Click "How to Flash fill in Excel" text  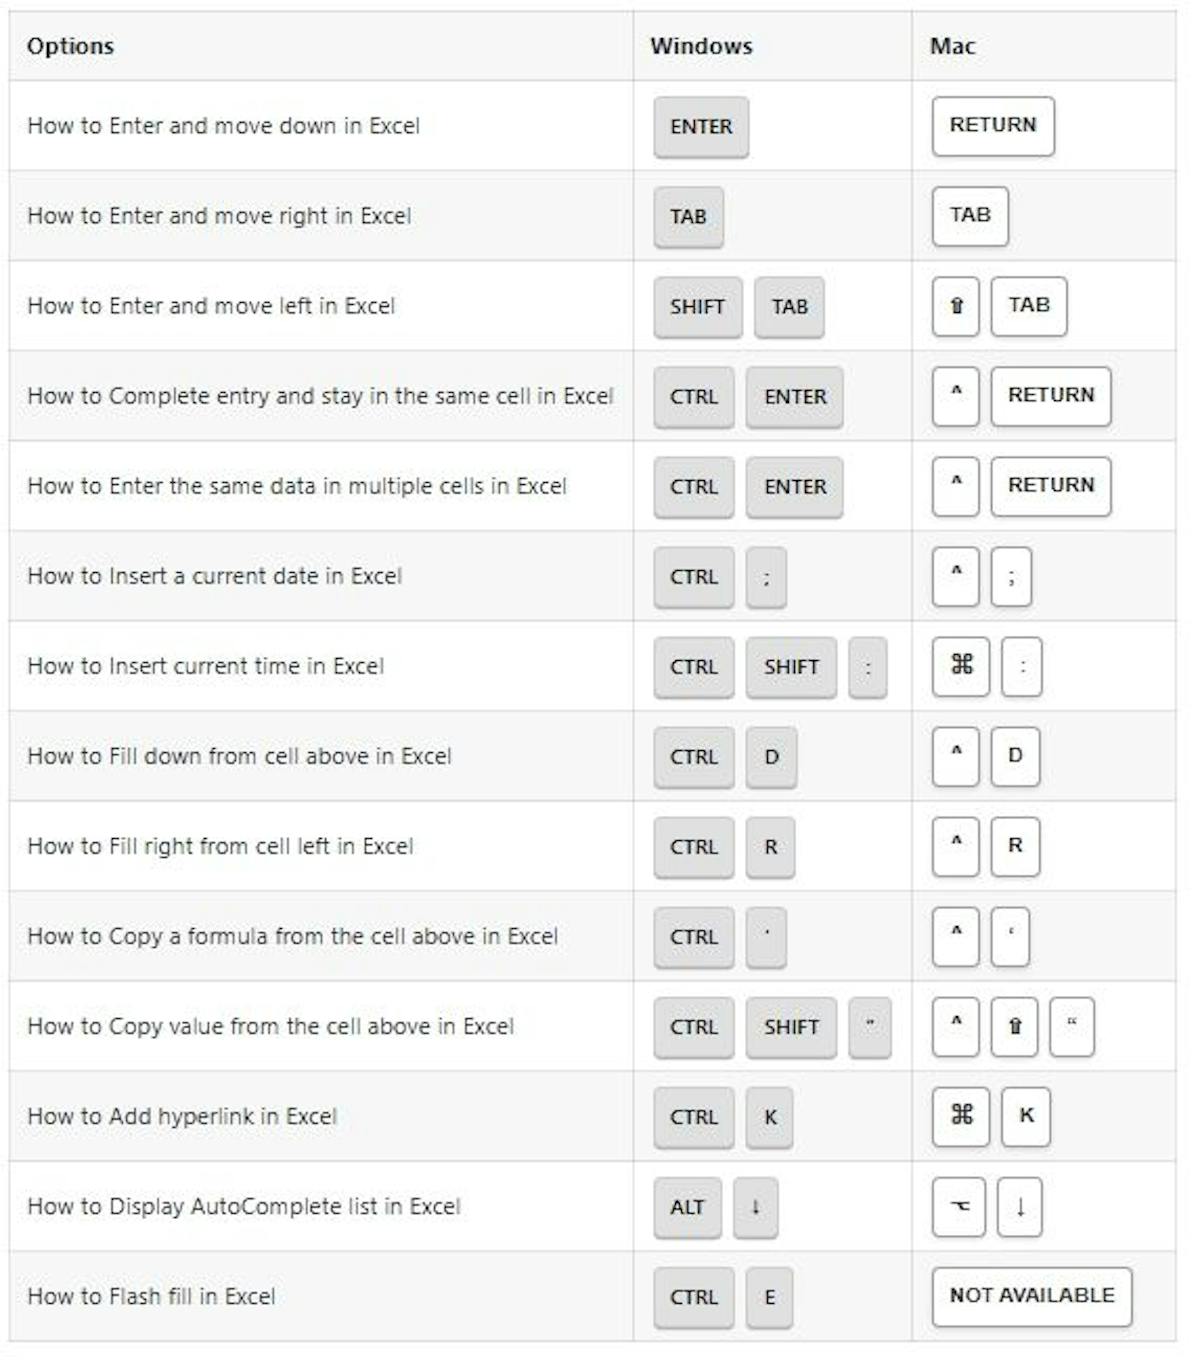click(151, 1297)
